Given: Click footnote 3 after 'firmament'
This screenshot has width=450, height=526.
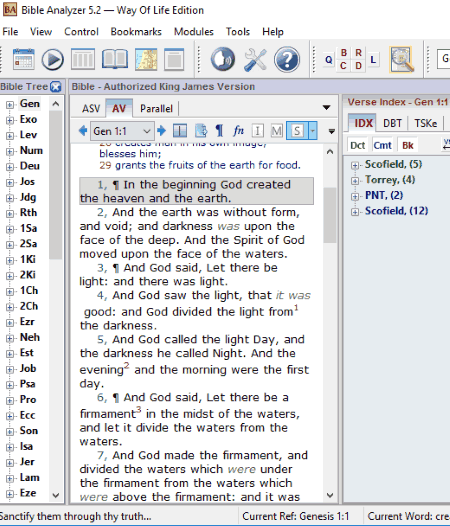Looking at the screenshot, I should 139,410.
